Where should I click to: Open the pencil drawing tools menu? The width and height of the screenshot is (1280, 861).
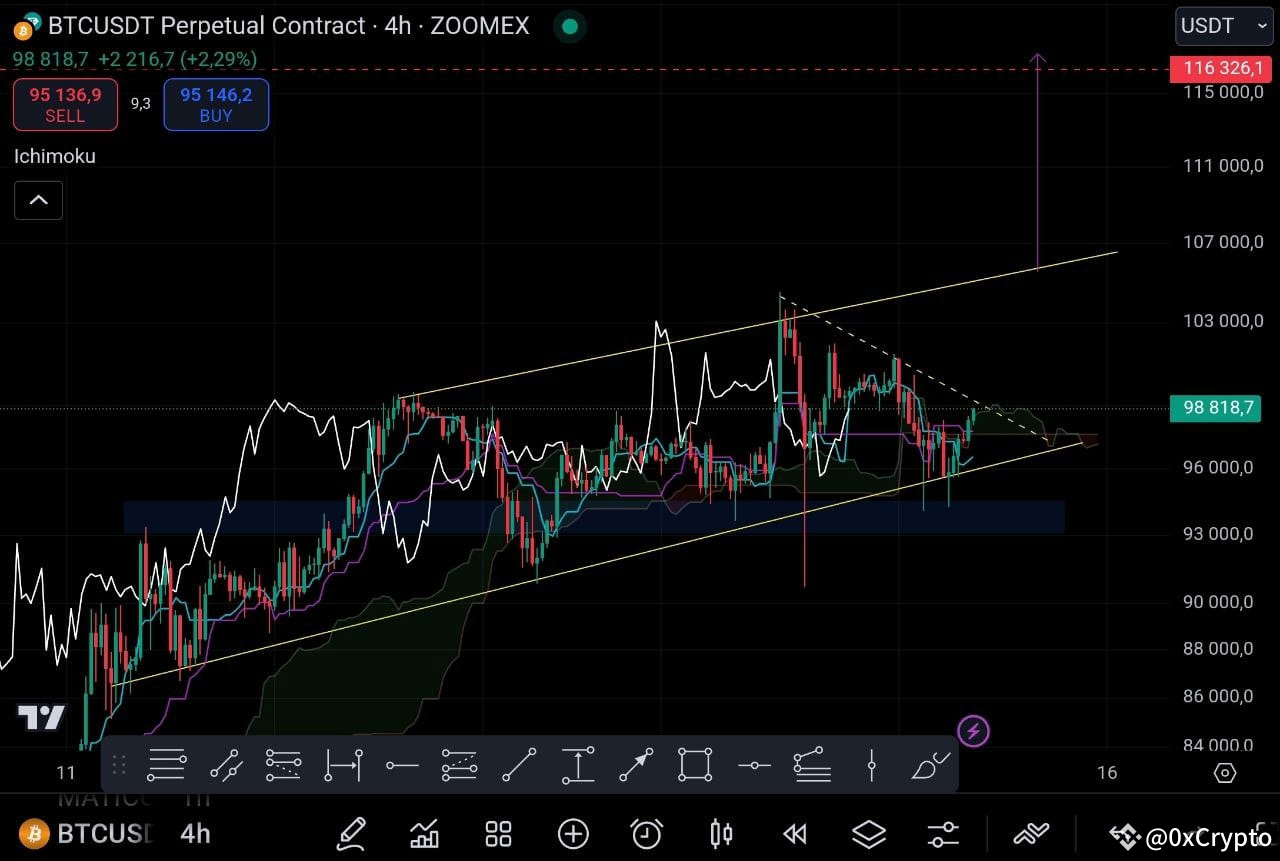coord(352,833)
